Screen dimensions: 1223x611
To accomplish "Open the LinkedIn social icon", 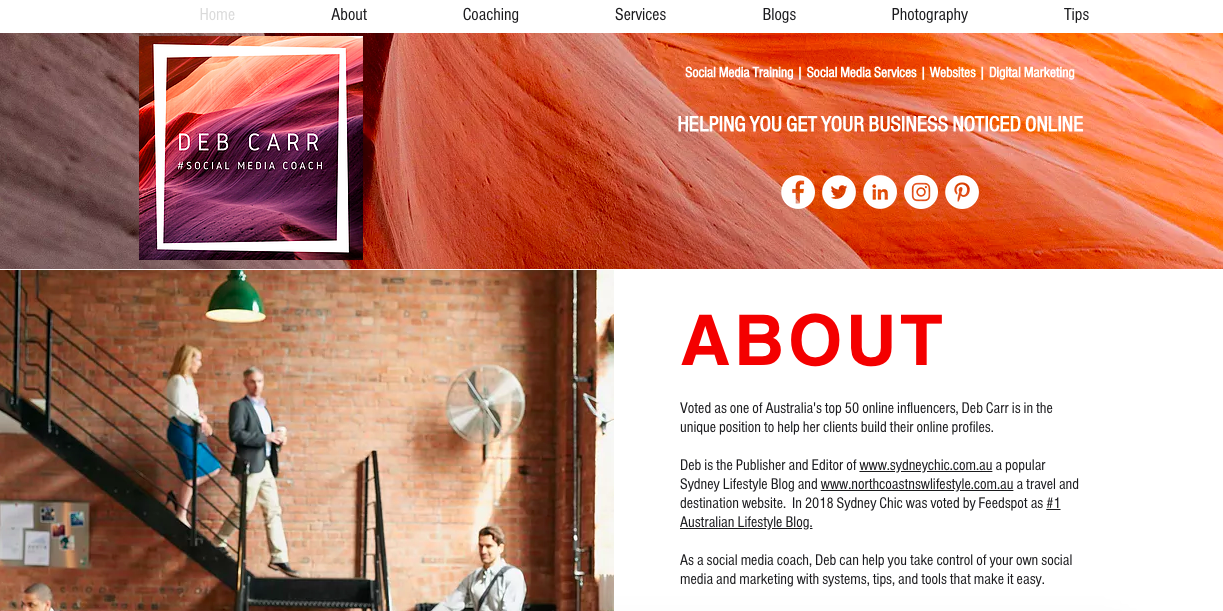I will point(880,192).
